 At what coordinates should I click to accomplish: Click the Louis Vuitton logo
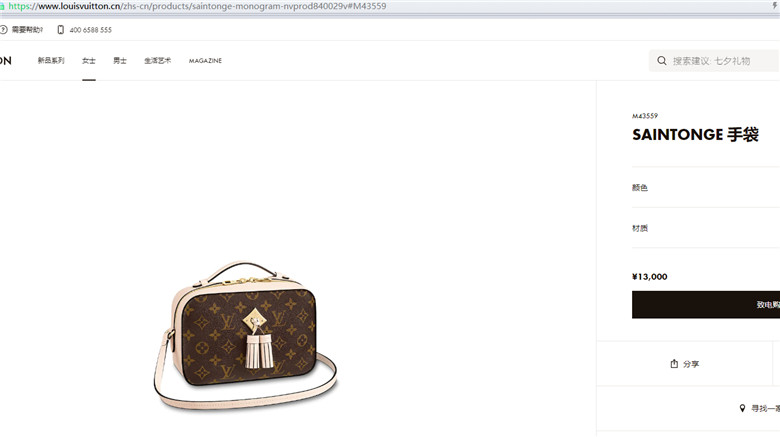5,61
